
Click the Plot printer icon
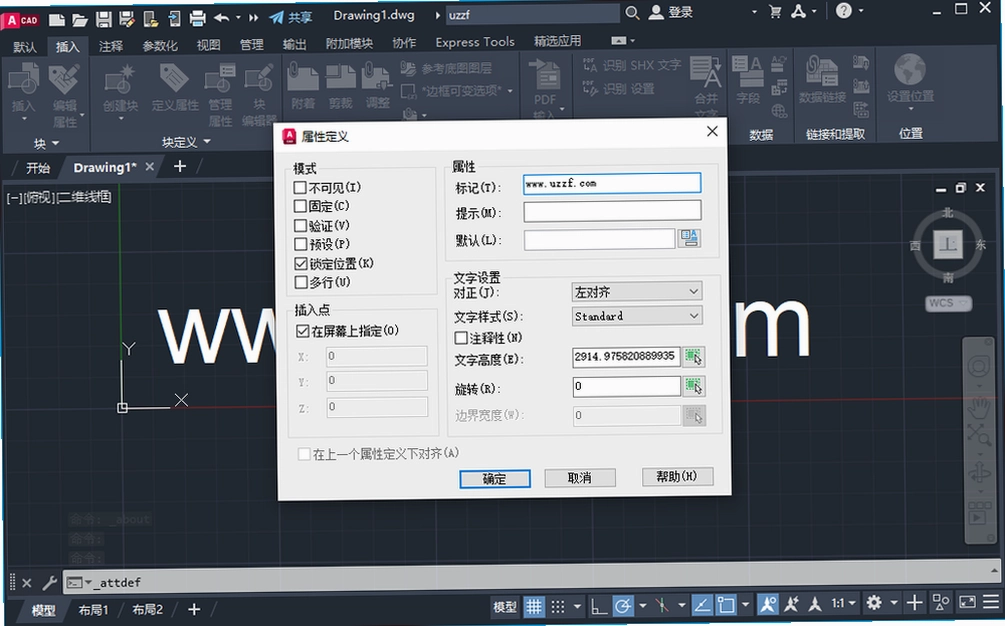(197, 18)
